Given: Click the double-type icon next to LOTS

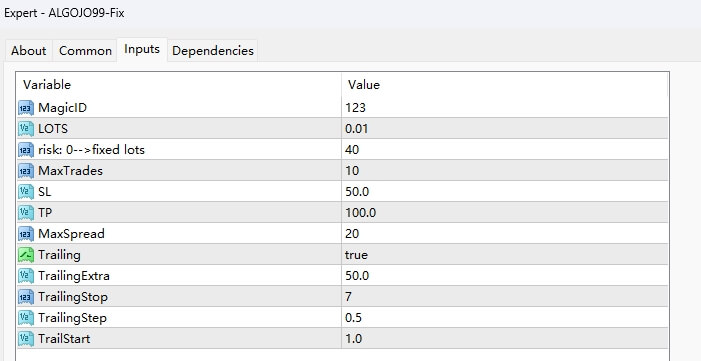Looking at the screenshot, I should [x=26, y=129].
